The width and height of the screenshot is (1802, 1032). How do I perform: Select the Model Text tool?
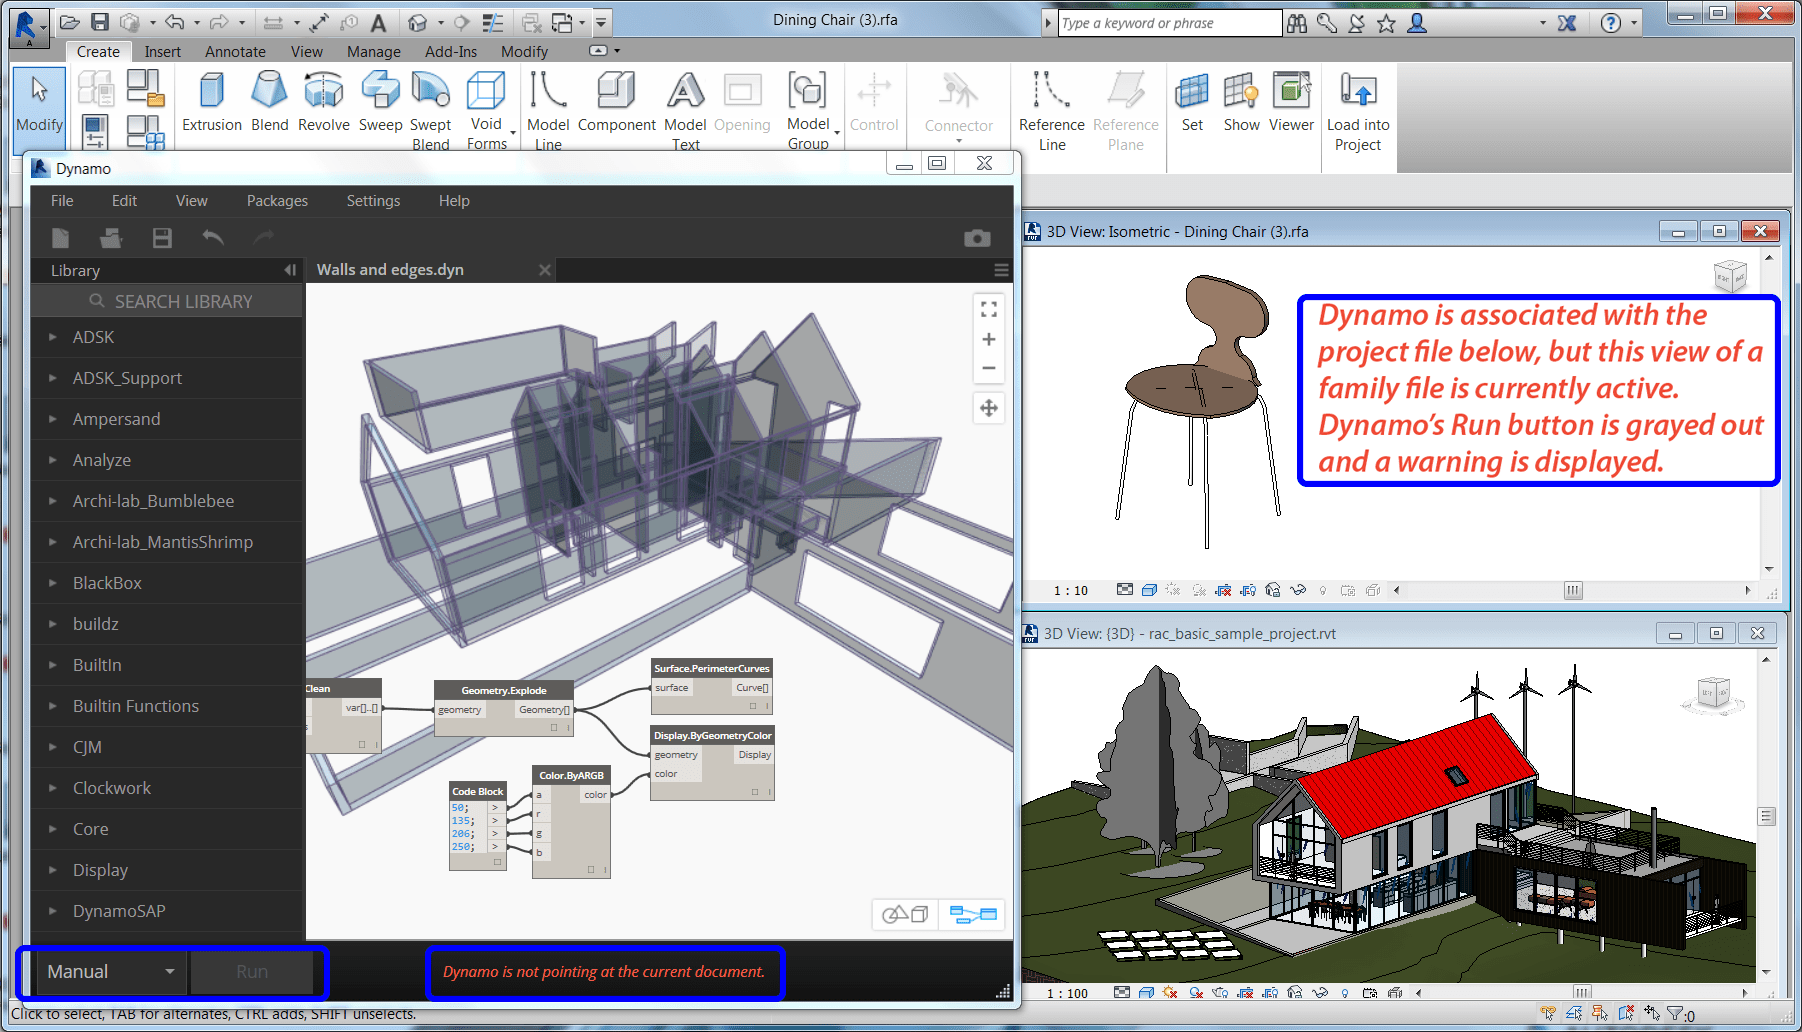point(686,110)
